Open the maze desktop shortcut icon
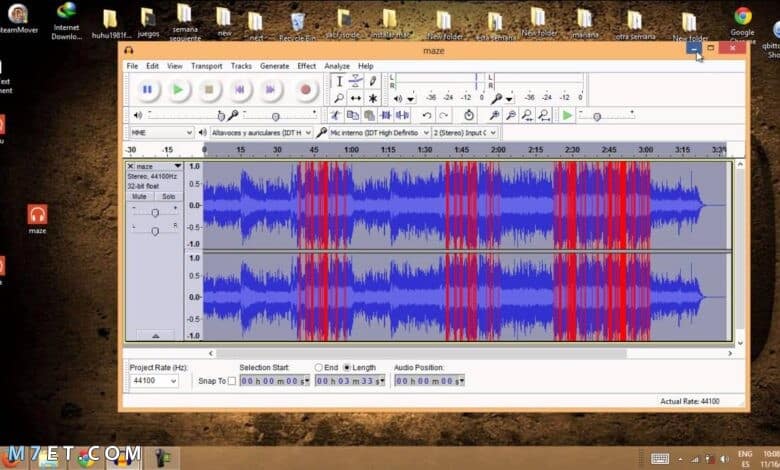The image size is (780, 470). coord(37,219)
